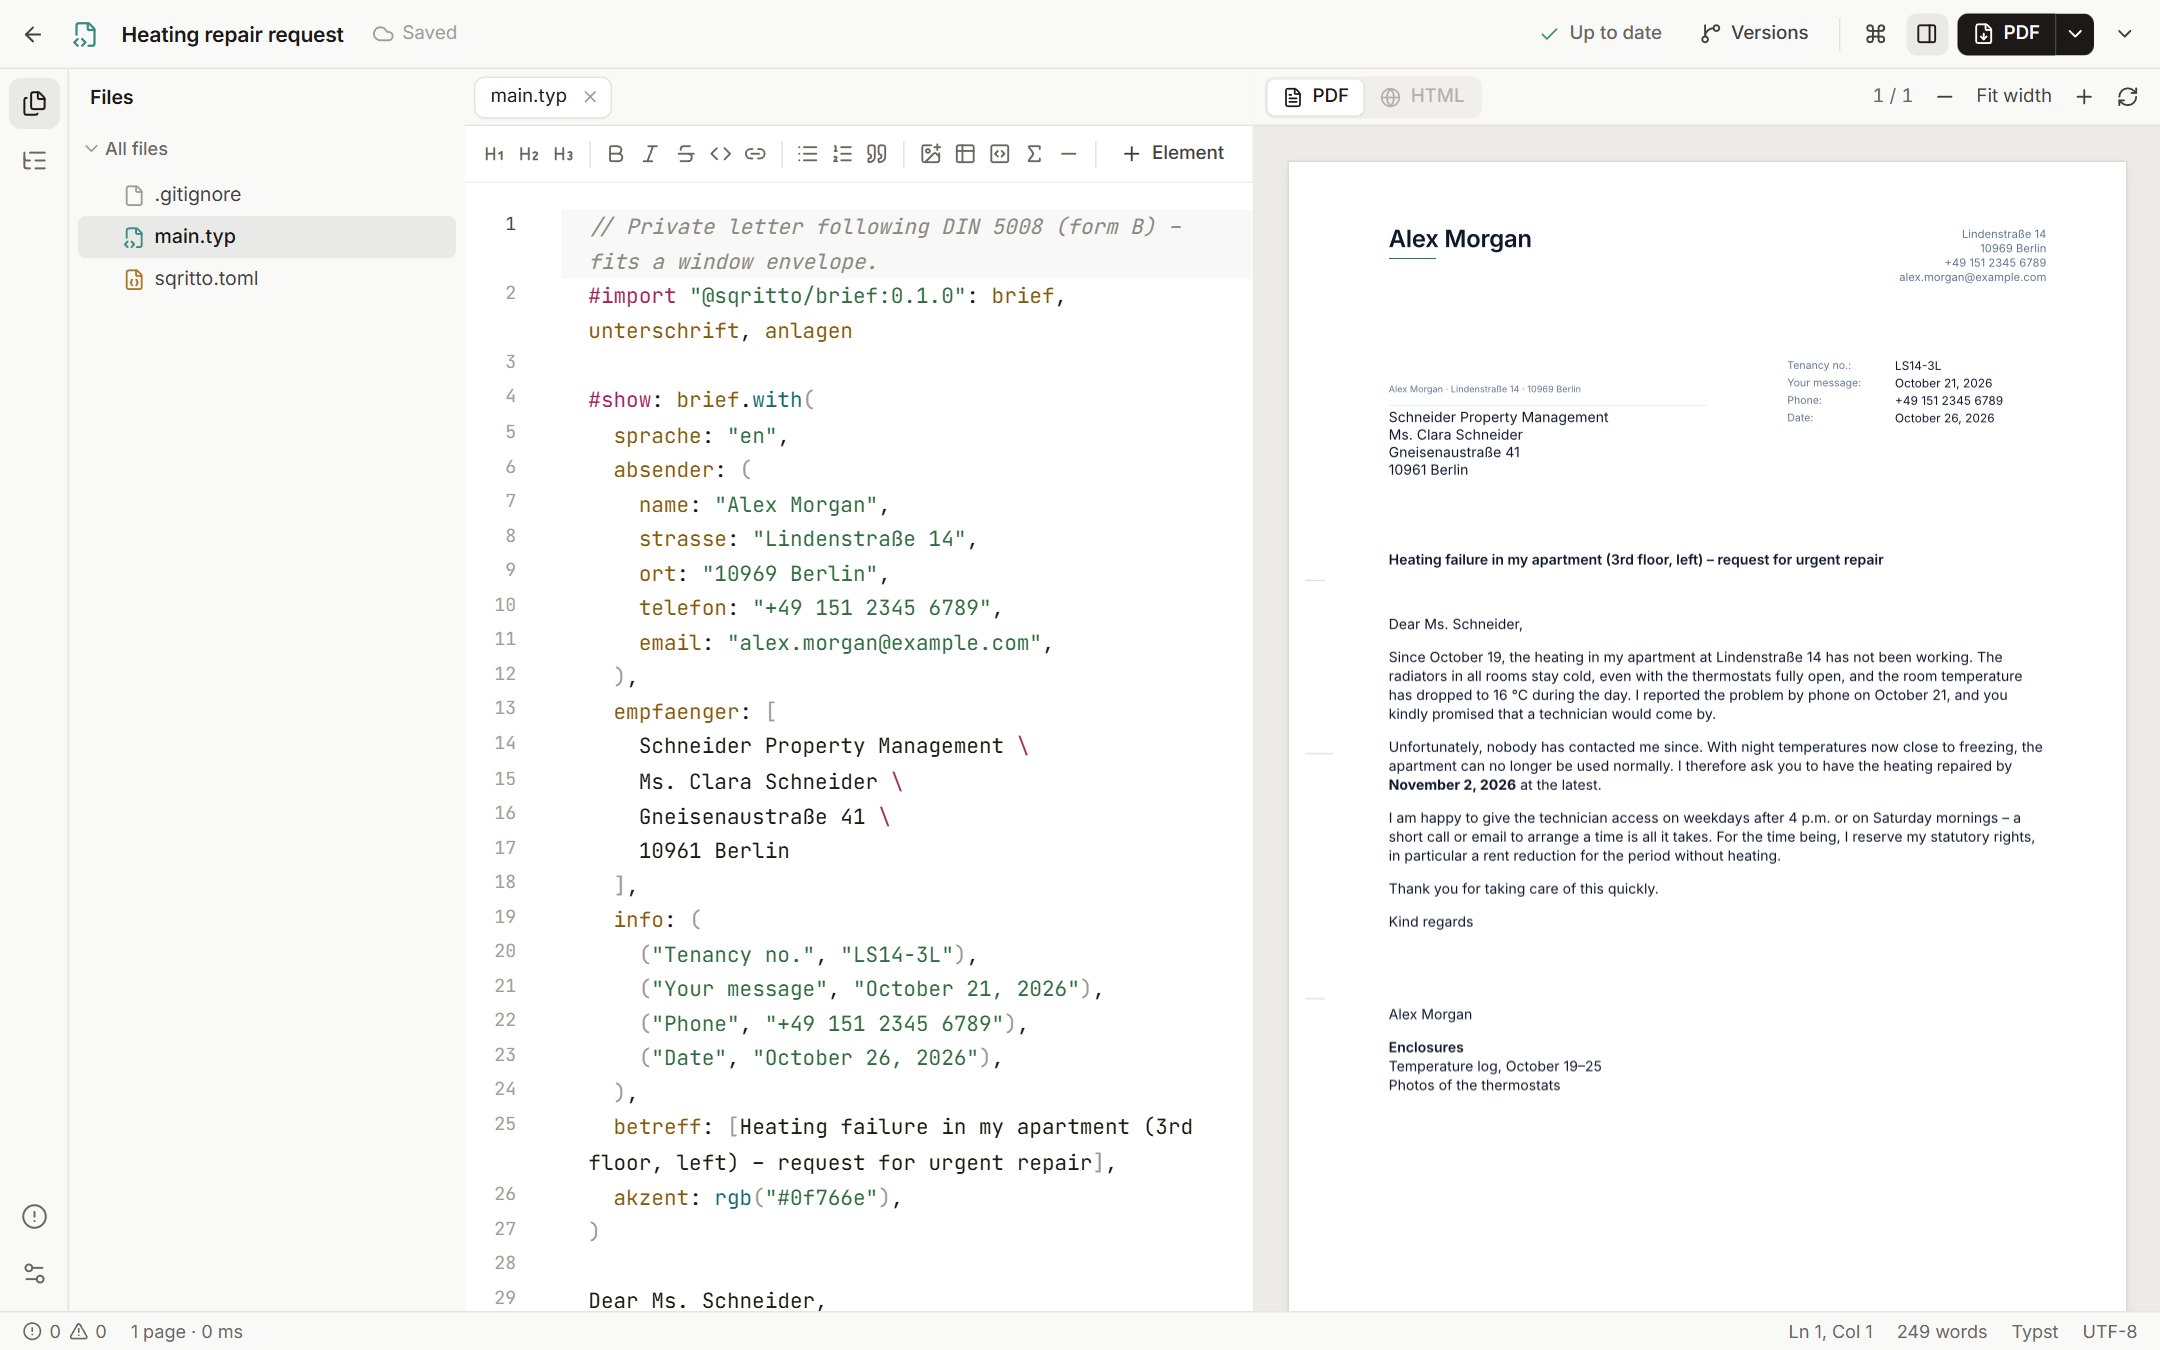Open the document outline panel
Screen dimensions: 2160x1350
pyautogui.click(x=34, y=160)
